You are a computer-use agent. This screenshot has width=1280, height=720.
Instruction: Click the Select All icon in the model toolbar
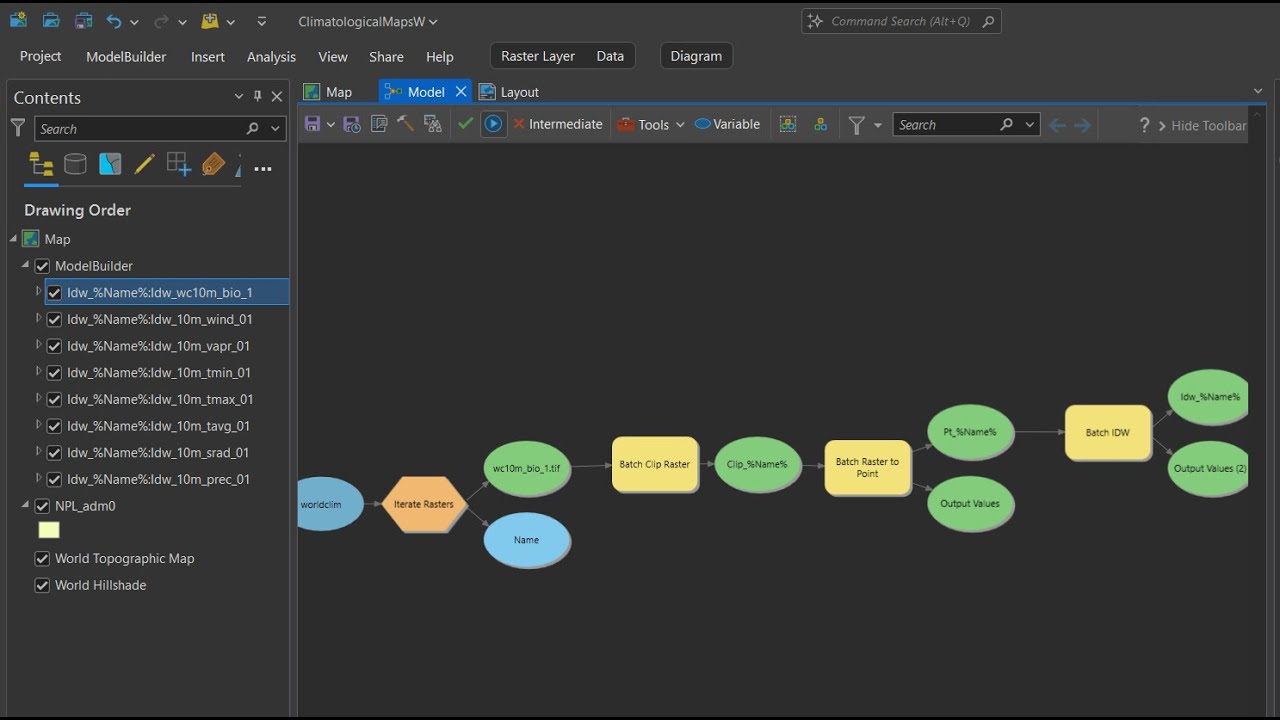point(788,124)
